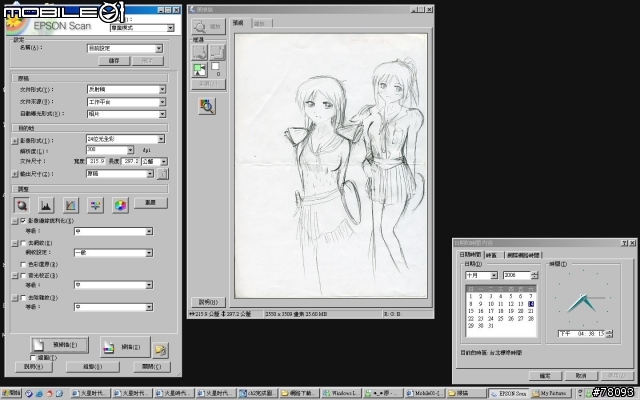
Task: Open the document size unit (公釐) dropdown
Action: coord(155,162)
